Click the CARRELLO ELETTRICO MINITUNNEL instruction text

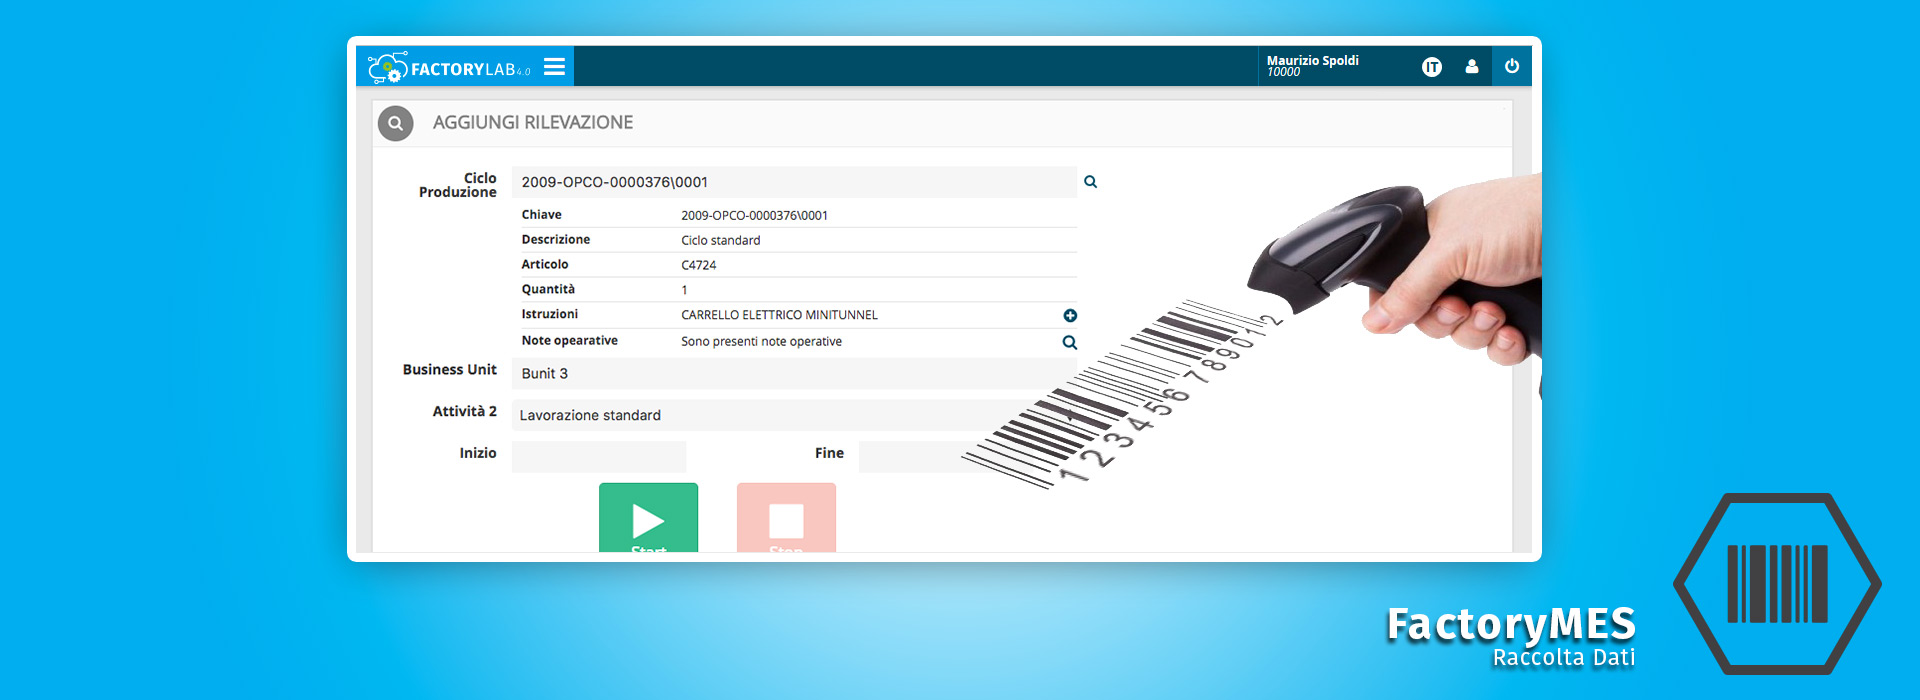coord(780,315)
